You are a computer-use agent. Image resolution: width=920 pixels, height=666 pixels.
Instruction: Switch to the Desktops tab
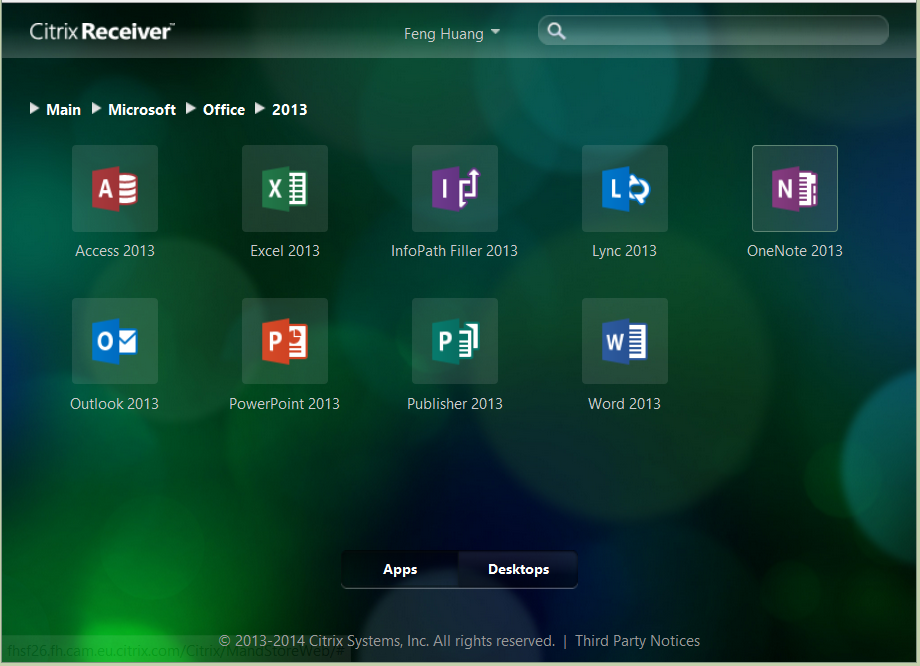click(x=518, y=569)
